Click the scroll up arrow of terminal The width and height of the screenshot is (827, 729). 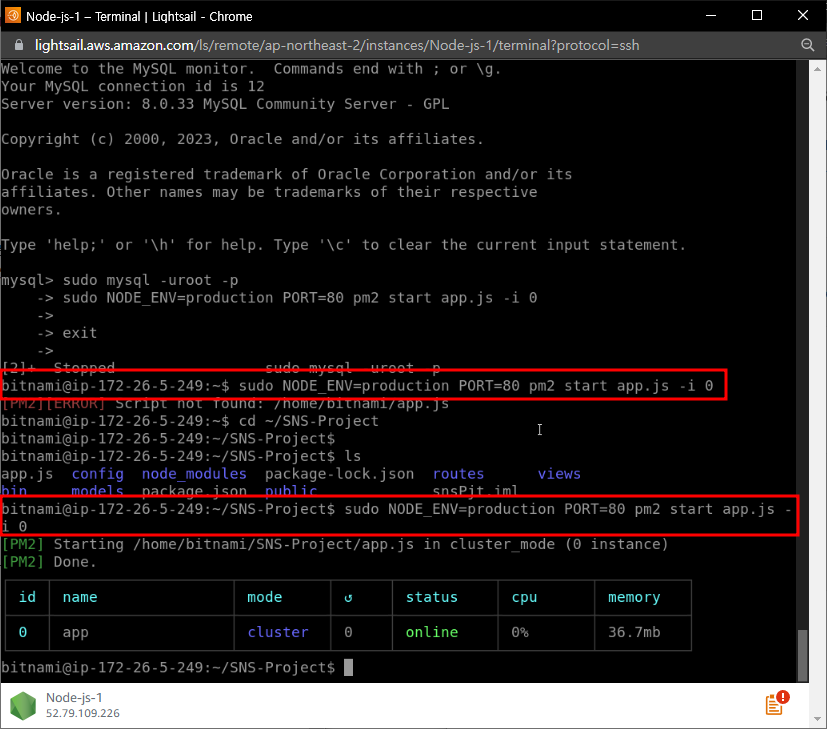pyautogui.click(x=817, y=69)
